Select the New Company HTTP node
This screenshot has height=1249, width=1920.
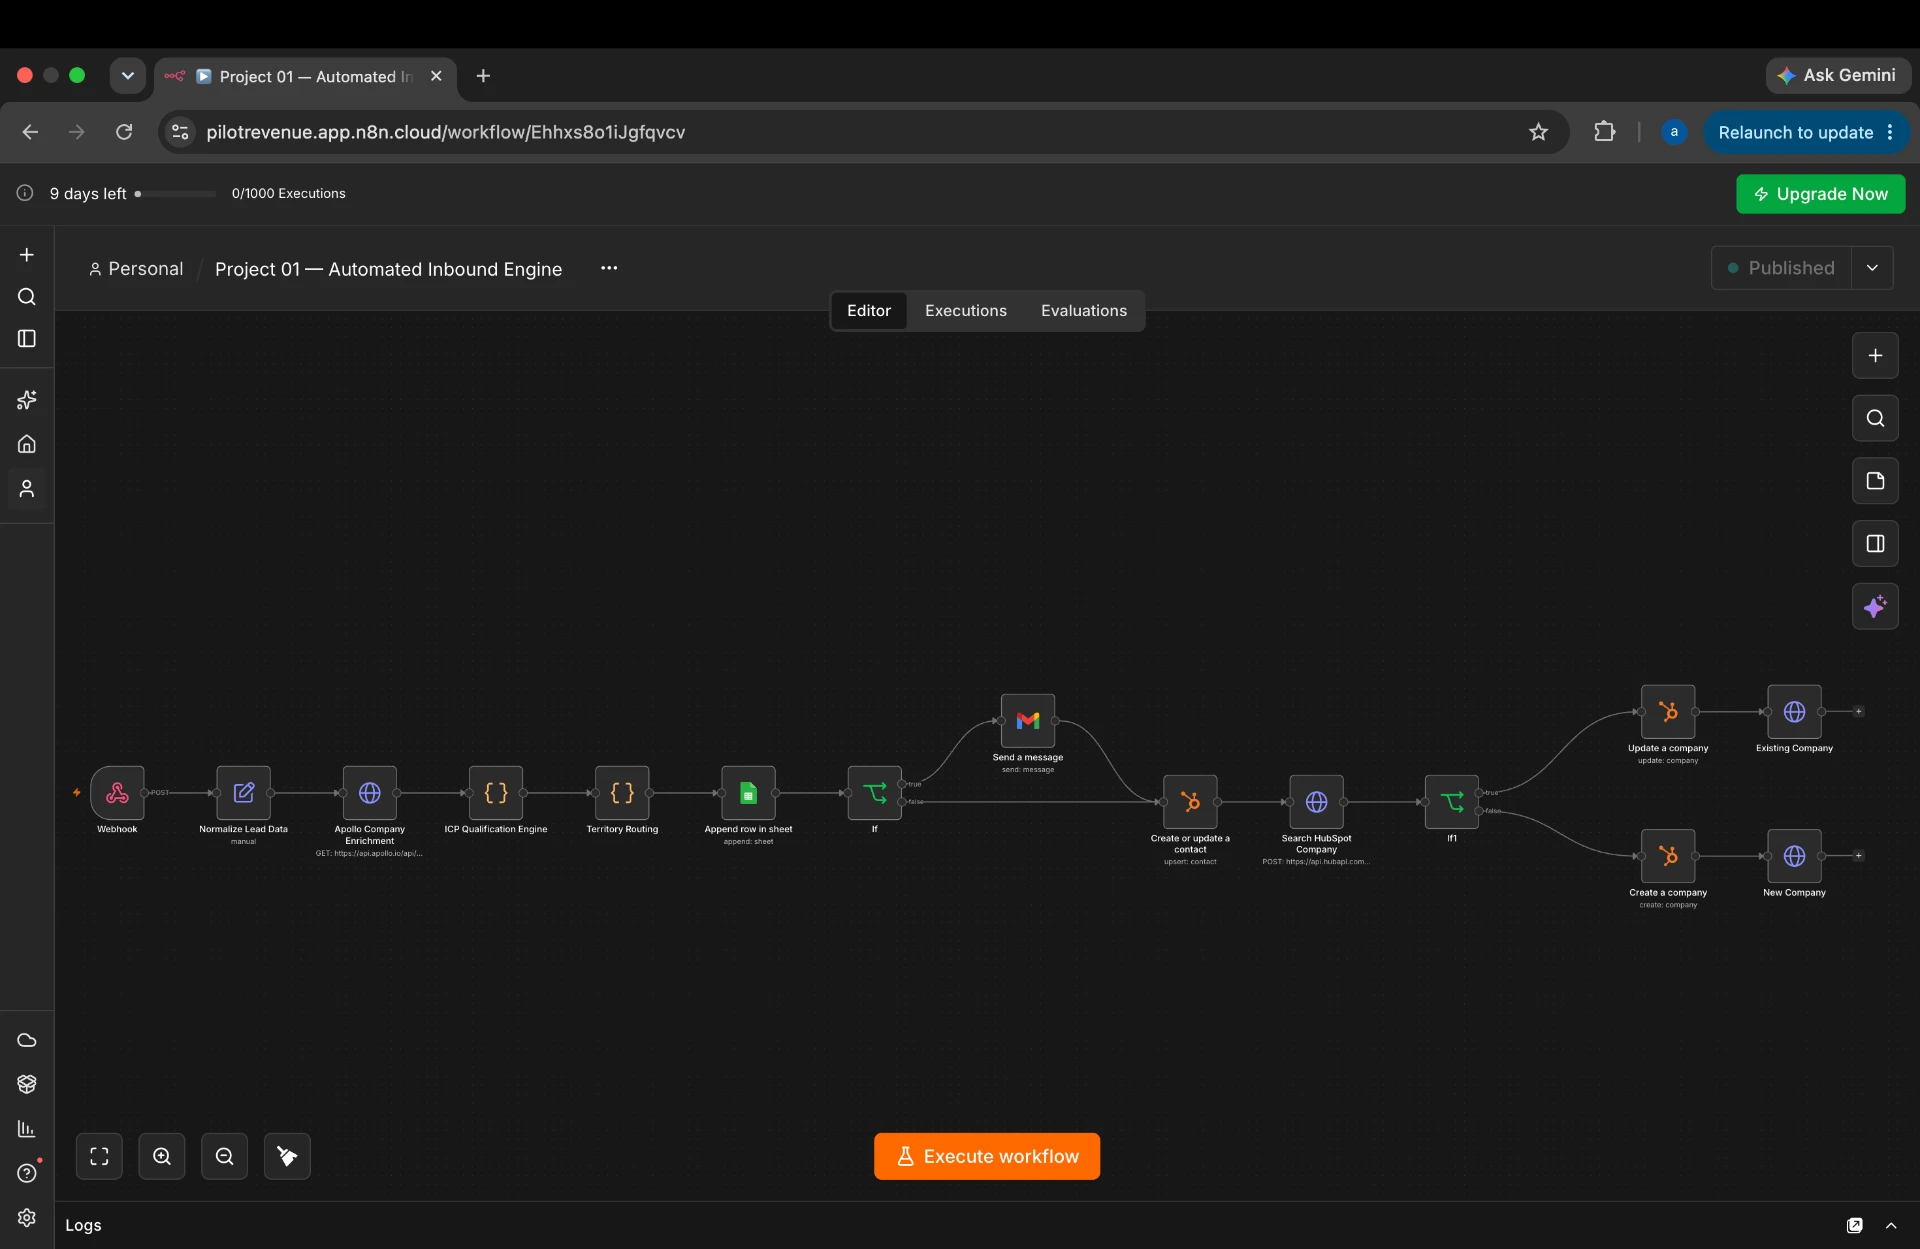[x=1794, y=856]
